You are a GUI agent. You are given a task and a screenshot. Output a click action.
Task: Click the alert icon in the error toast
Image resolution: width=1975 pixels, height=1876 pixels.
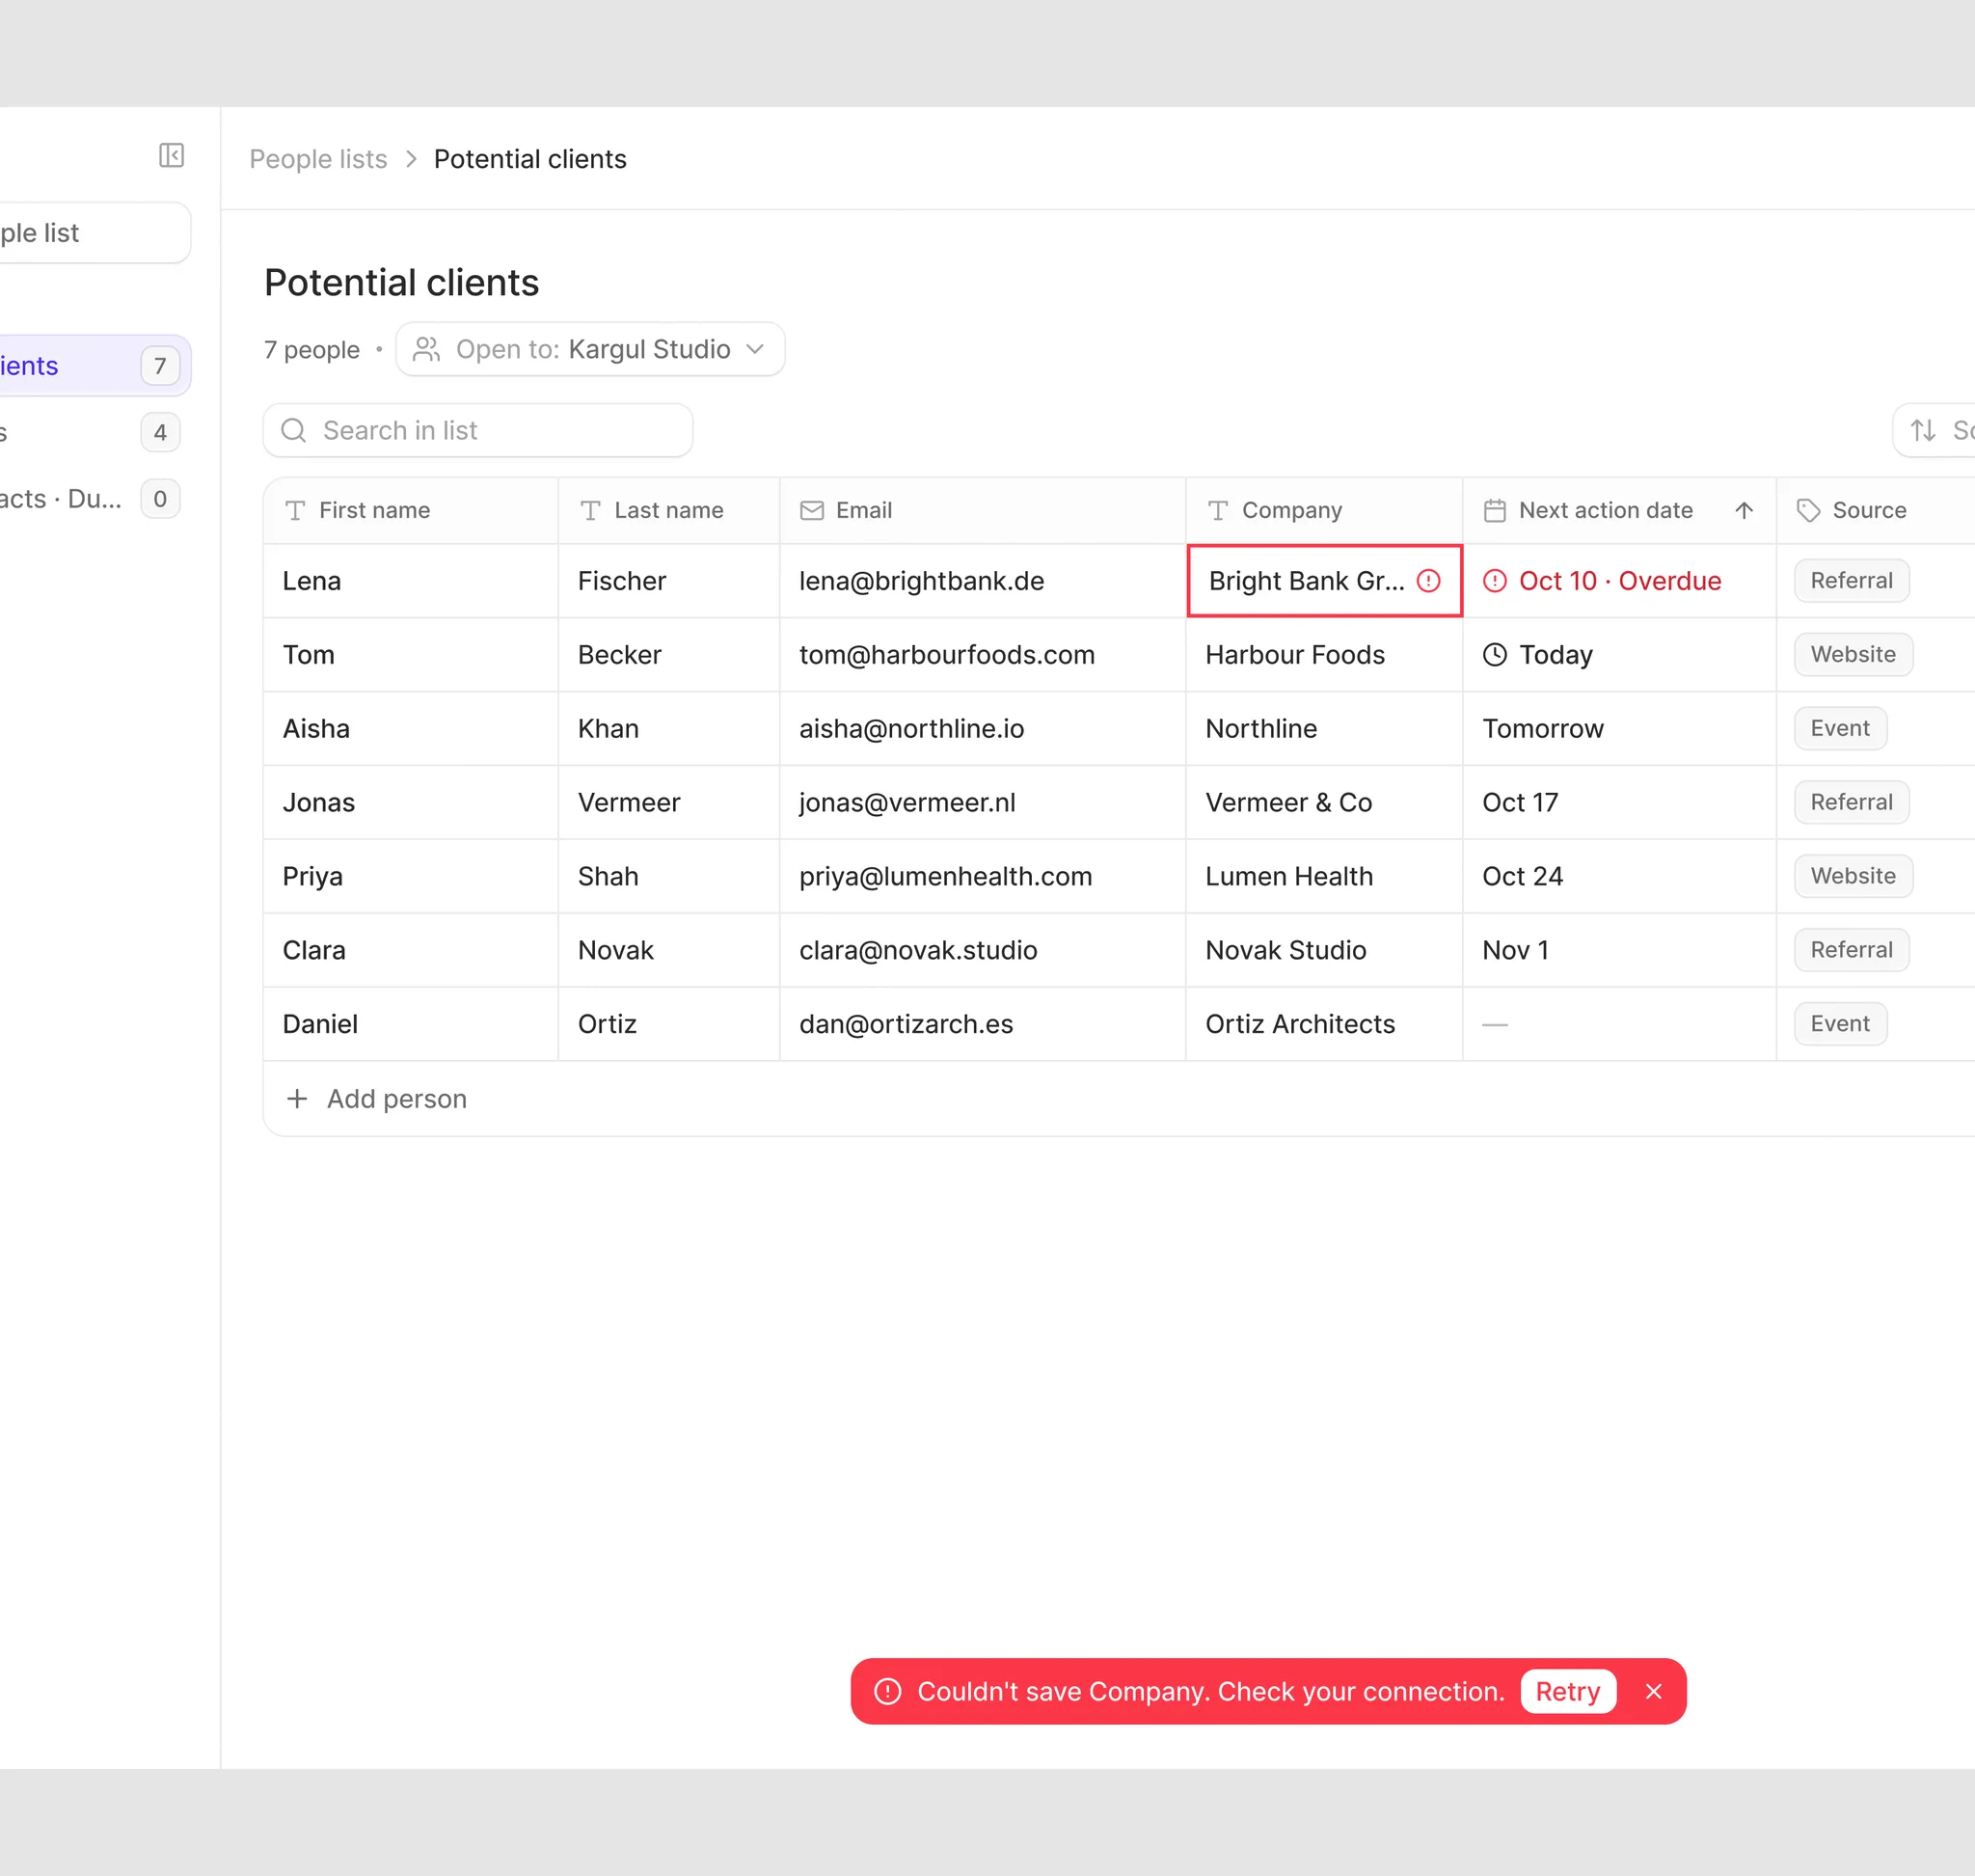888,1691
